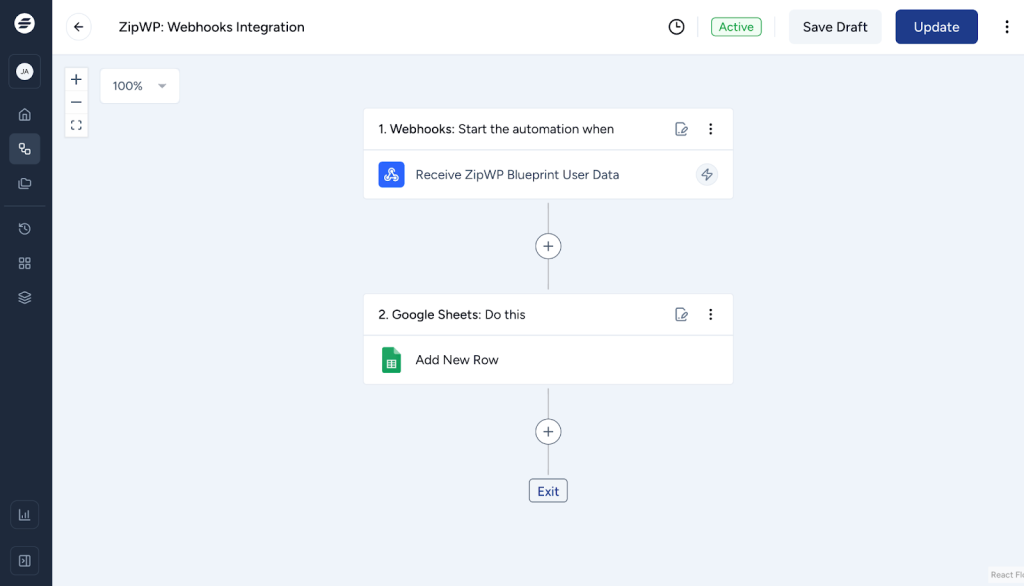Select the Add New Row action
Image resolution: width=1024 pixels, height=586 pixels.
(x=457, y=360)
